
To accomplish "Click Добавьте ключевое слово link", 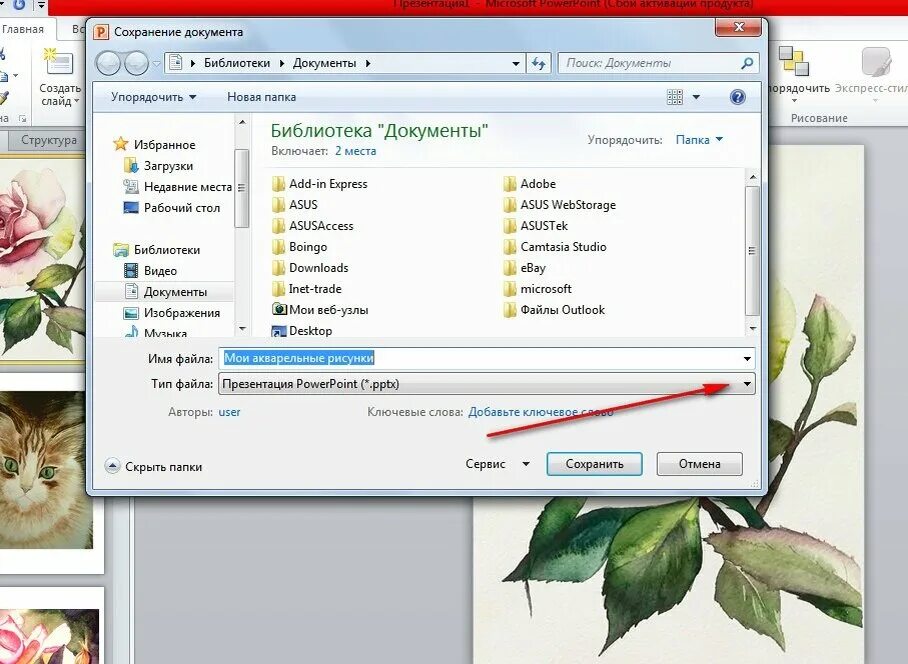I will [x=540, y=412].
